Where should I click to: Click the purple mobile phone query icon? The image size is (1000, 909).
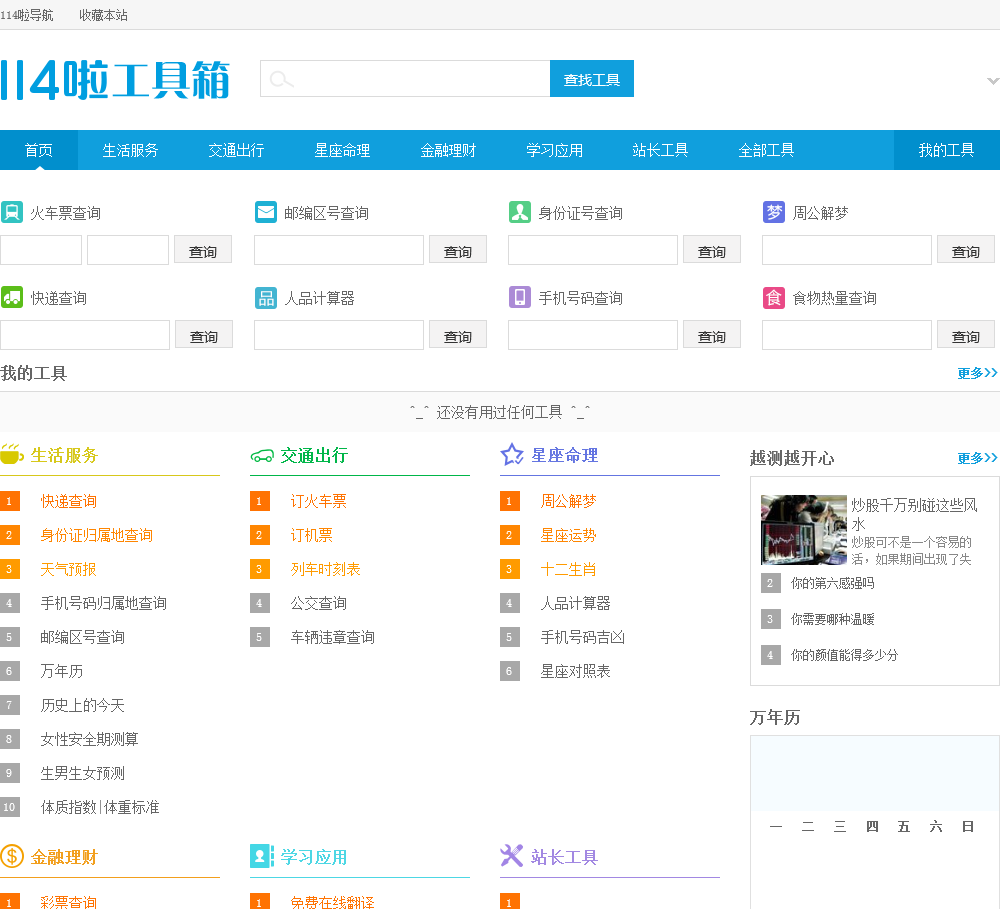point(520,297)
